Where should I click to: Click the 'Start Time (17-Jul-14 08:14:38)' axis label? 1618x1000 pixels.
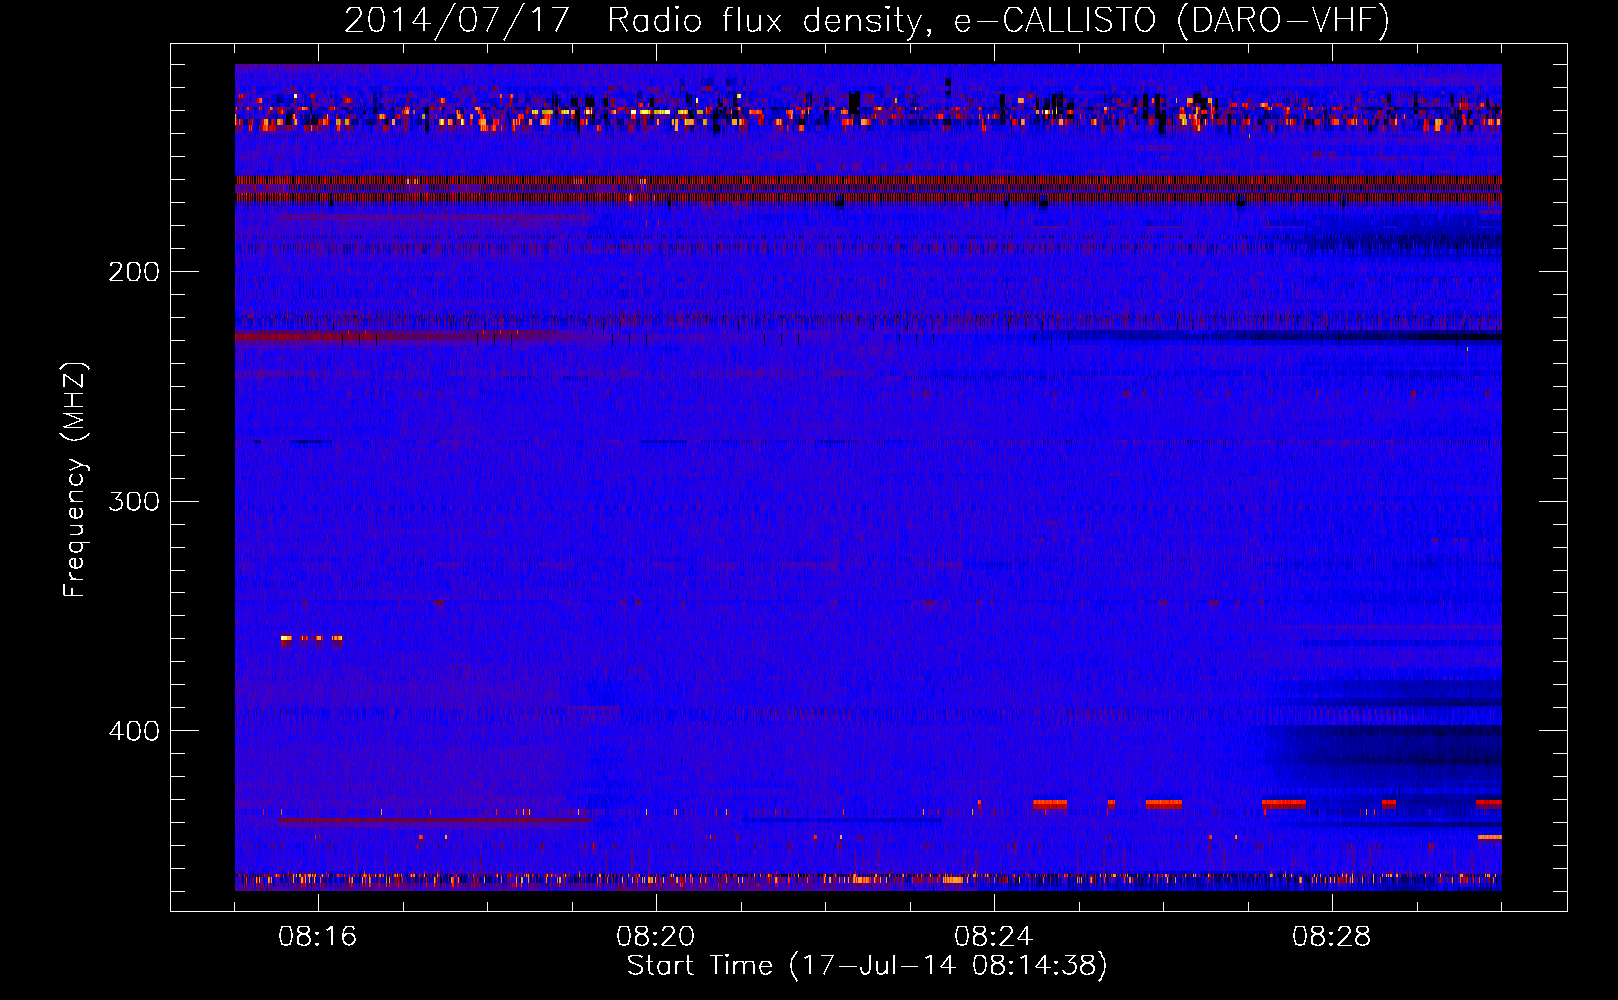867,966
